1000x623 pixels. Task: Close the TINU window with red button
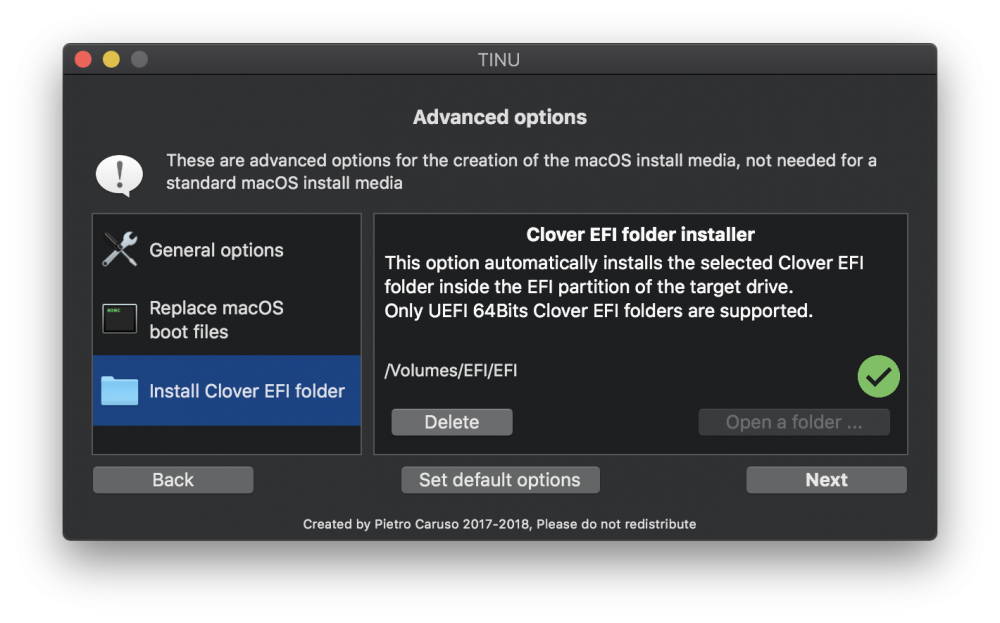83,59
